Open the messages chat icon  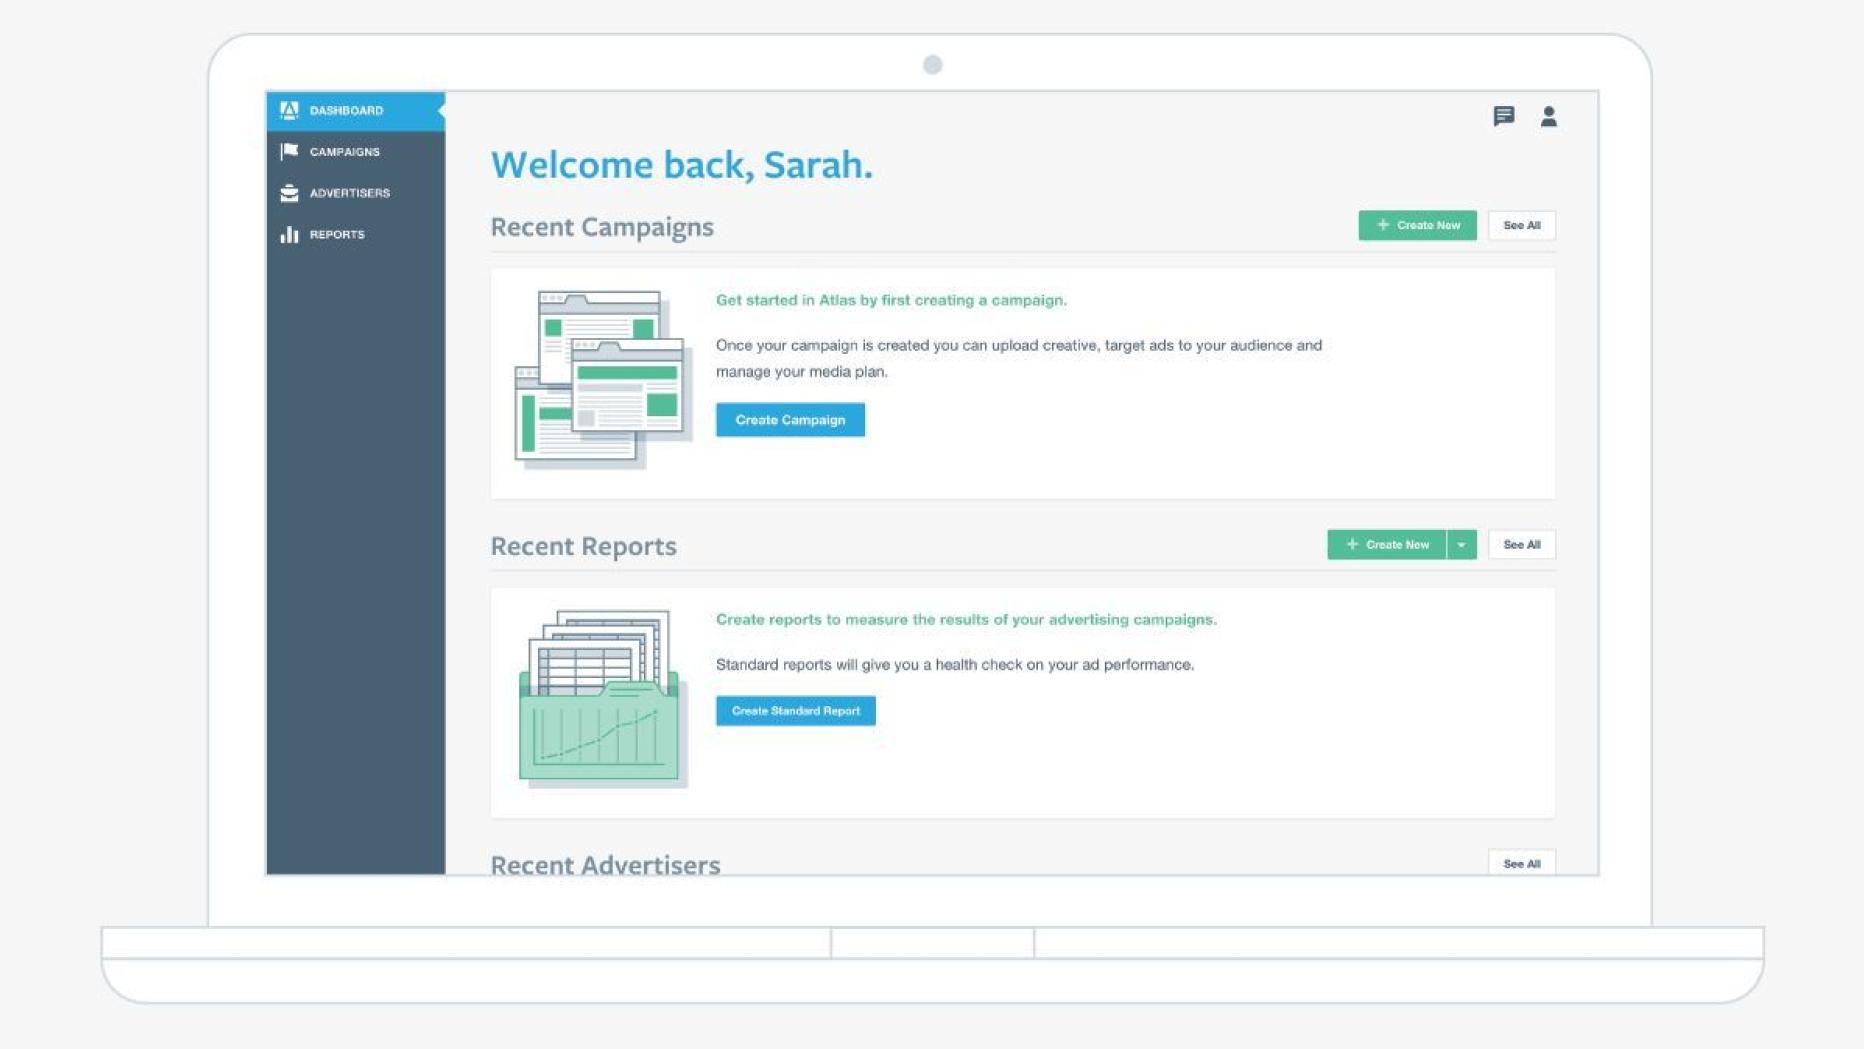click(x=1503, y=117)
